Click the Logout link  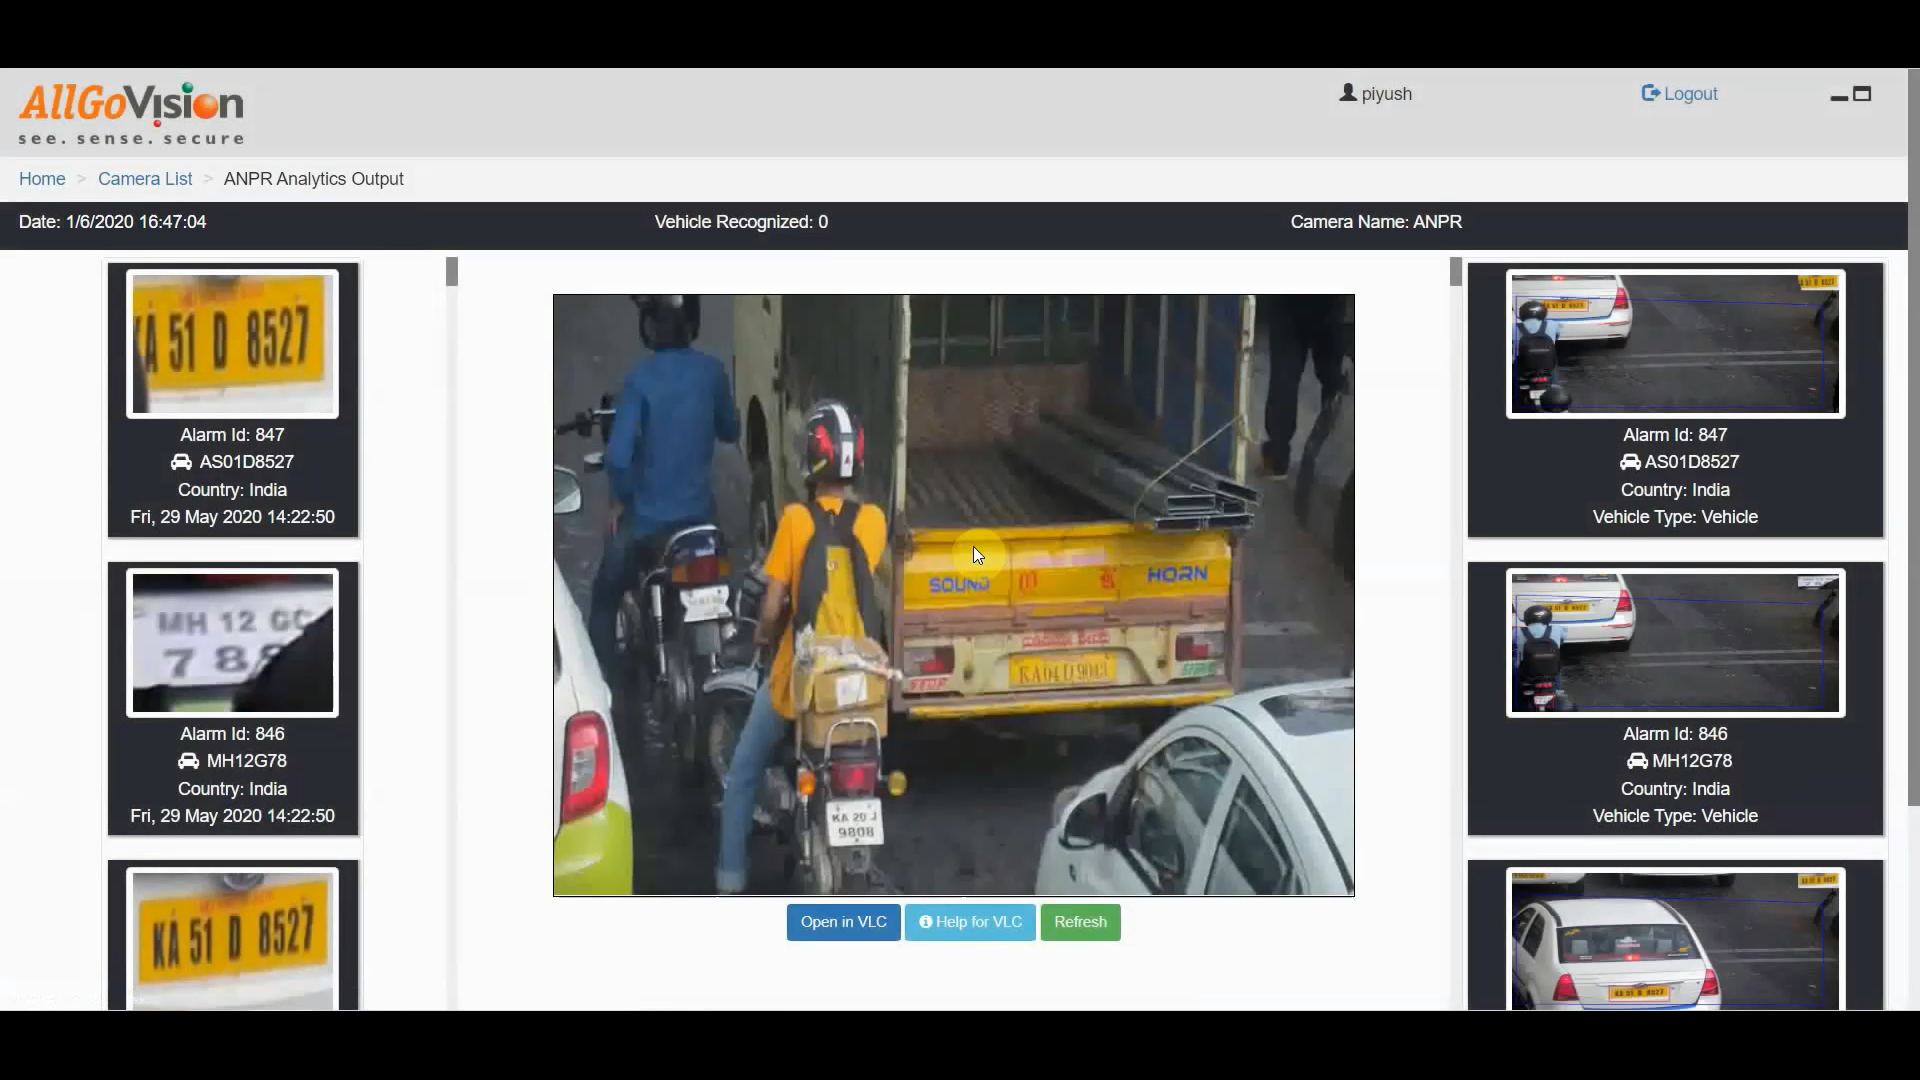(1679, 94)
